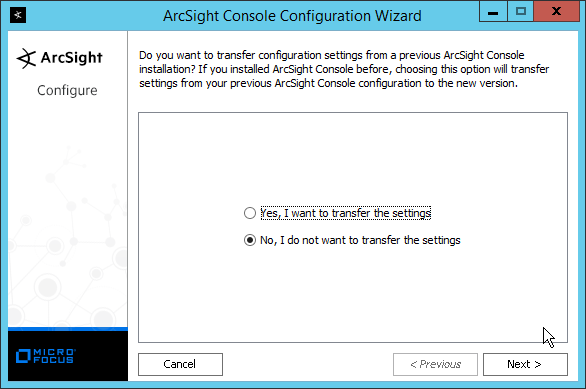Click the ArcSight star logo in sidebar
This screenshot has height=389, width=586.
(x=27, y=58)
